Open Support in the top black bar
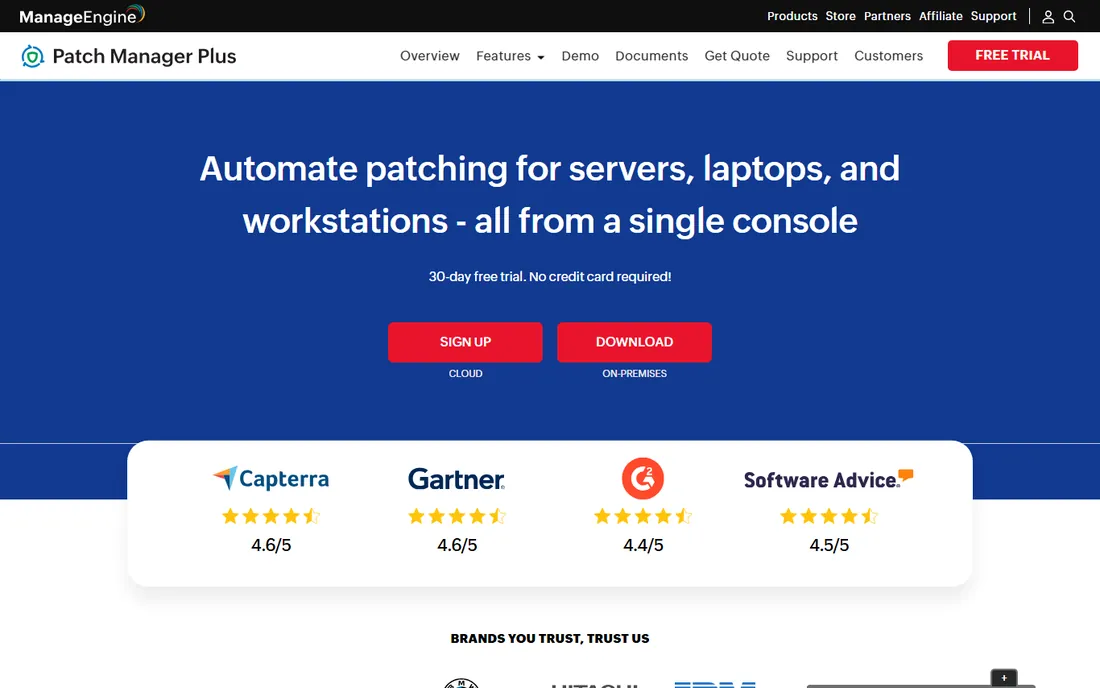 point(993,16)
